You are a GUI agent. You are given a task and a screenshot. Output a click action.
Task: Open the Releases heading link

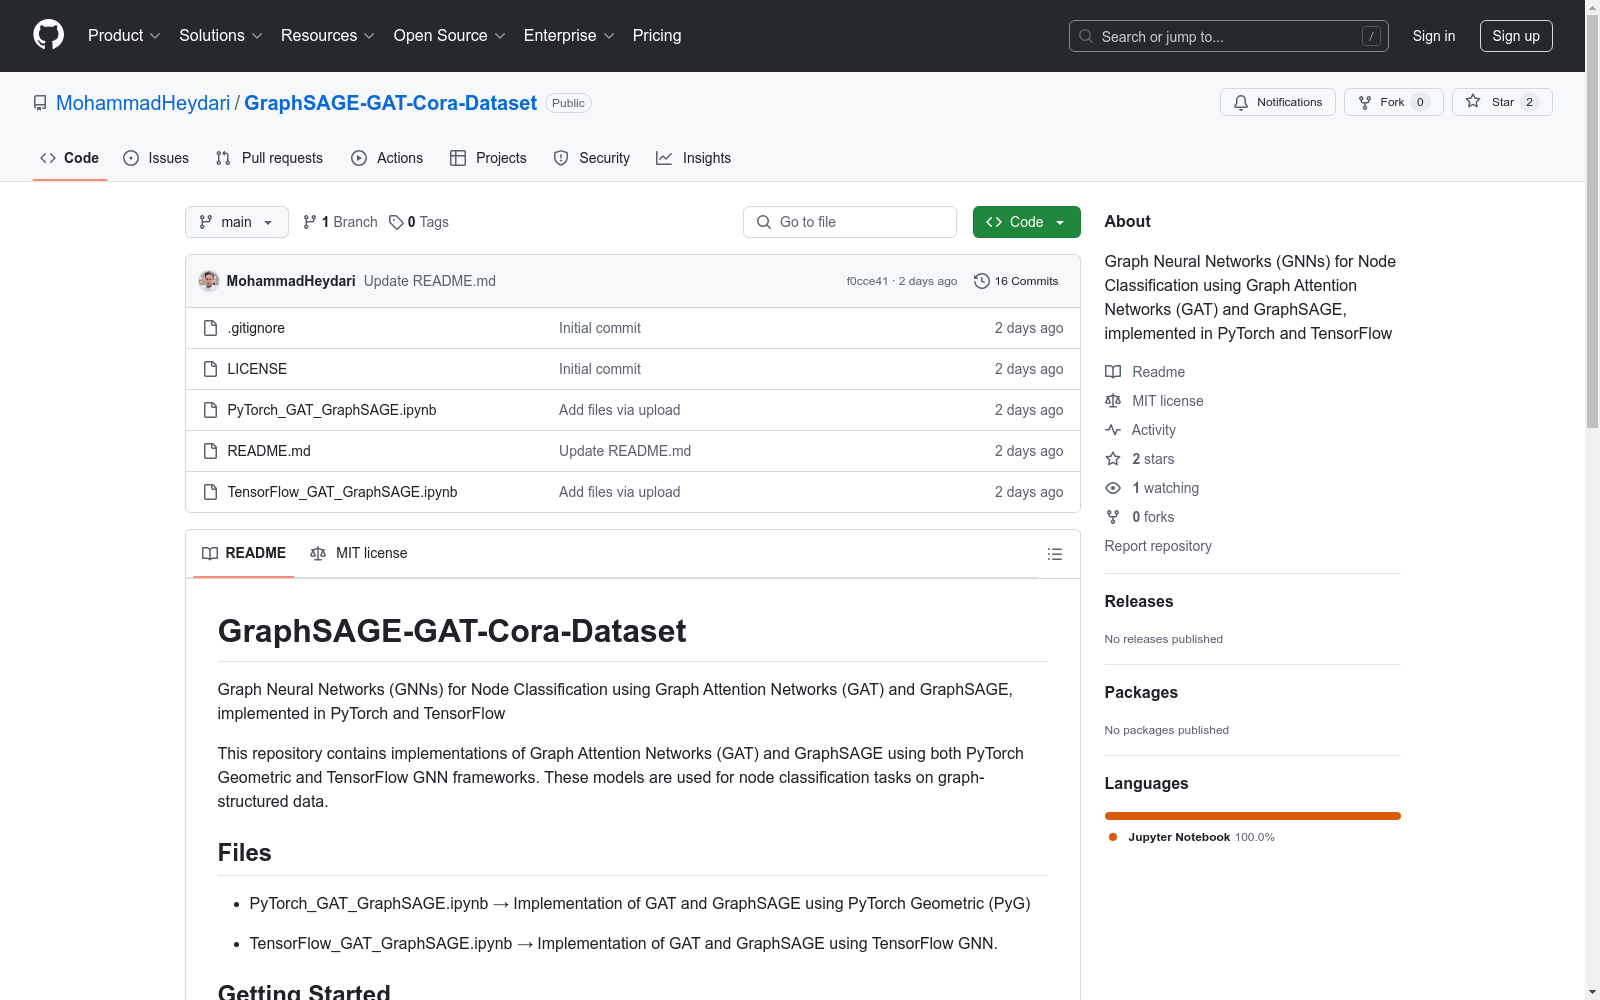(x=1139, y=601)
